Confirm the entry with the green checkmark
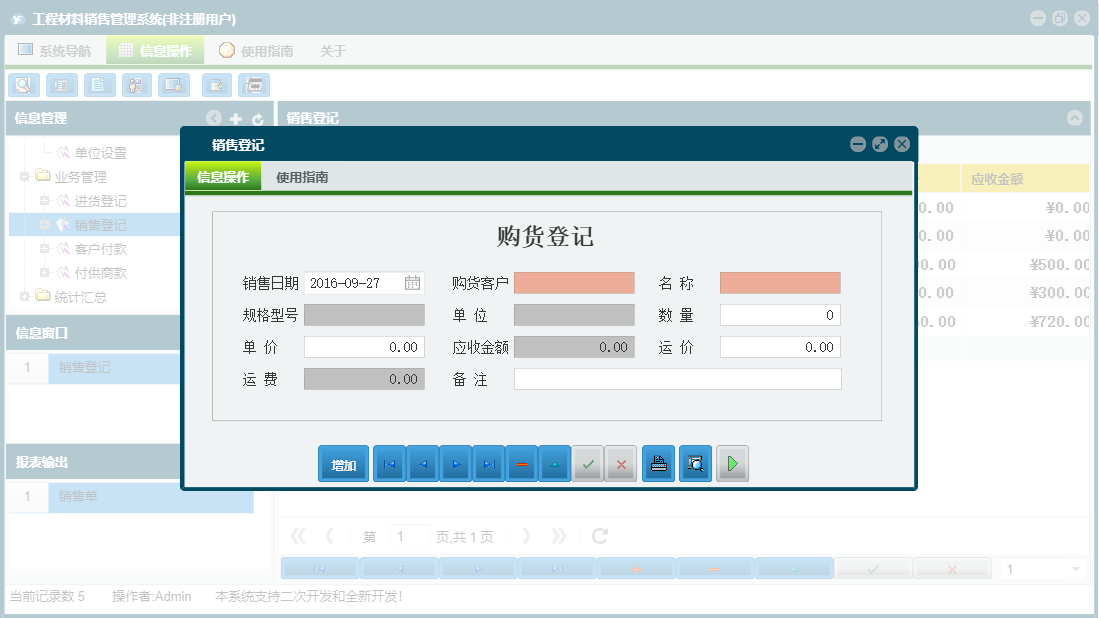The image size is (1099, 618). click(x=588, y=463)
